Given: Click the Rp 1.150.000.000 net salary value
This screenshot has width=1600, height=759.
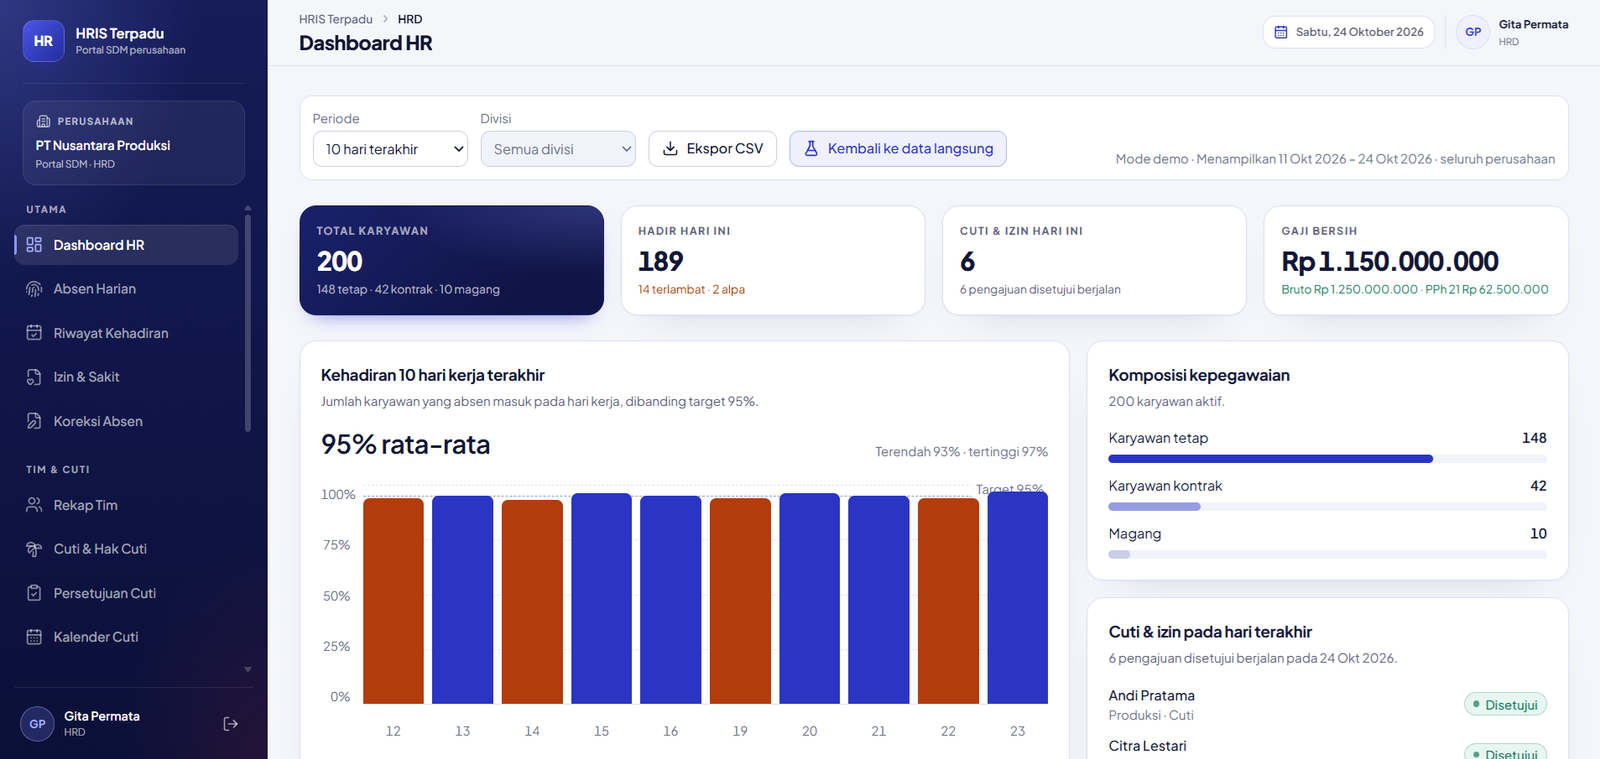Looking at the screenshot, I should click(x=1390, y=262).
